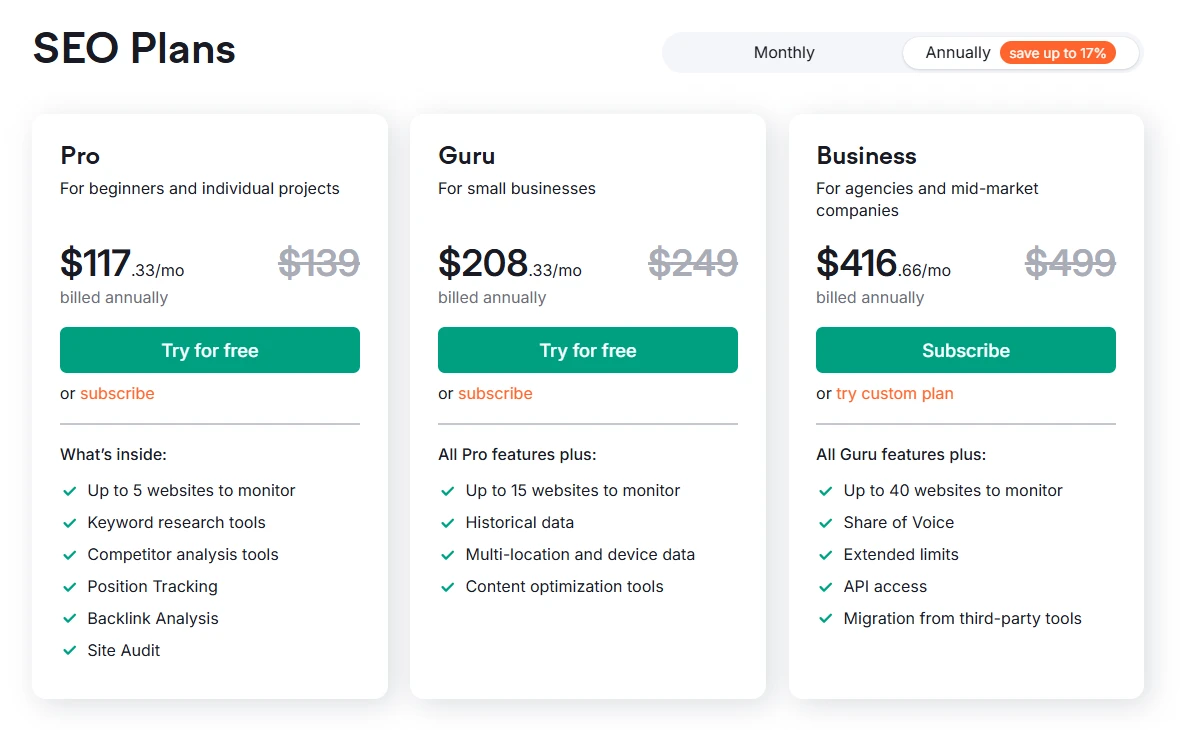Start Pro plan with Try for free
The width and height of the screenshot is (1183, 730).
tap(210, 350)
